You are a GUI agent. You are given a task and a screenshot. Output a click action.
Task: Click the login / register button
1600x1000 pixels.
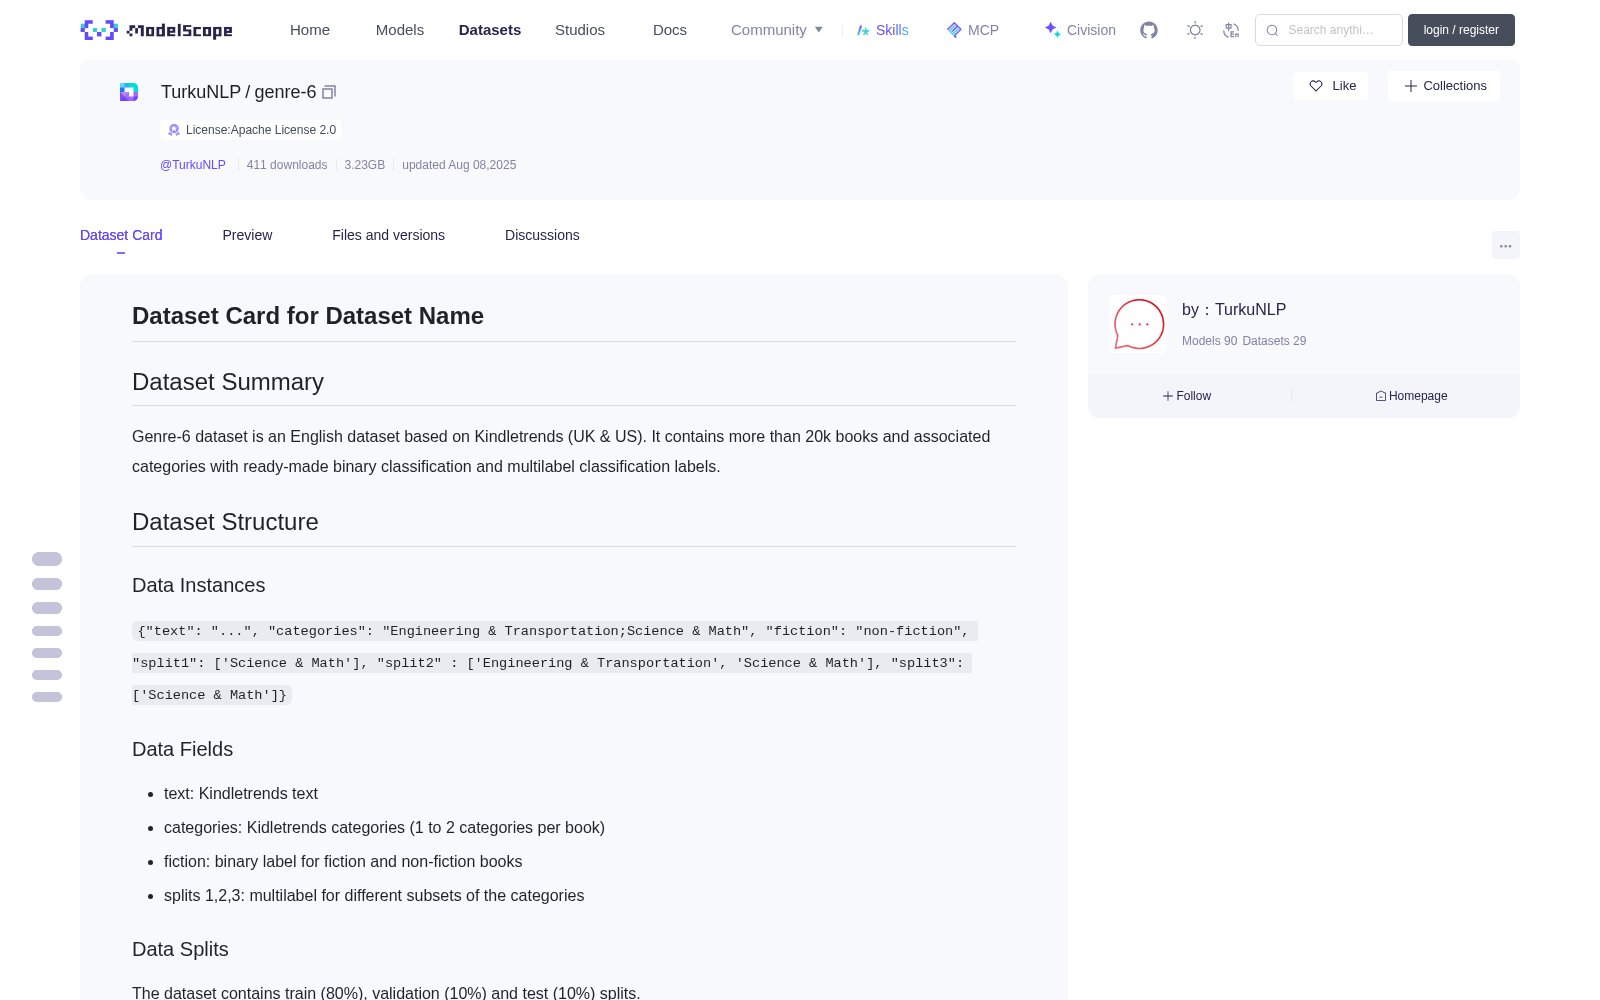coord(1461,30)
